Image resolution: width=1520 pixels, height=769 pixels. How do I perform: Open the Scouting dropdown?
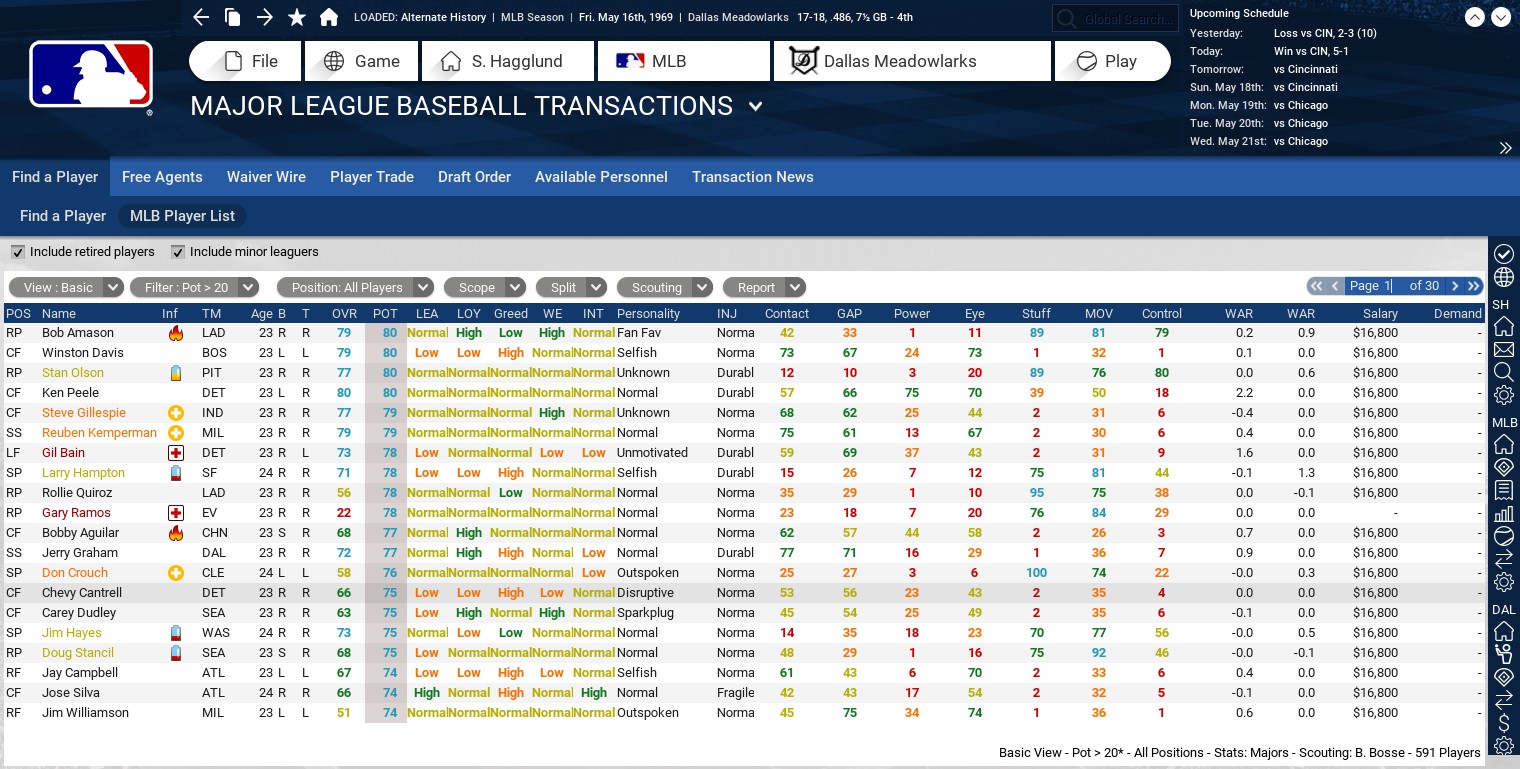[x=665, y=287]
